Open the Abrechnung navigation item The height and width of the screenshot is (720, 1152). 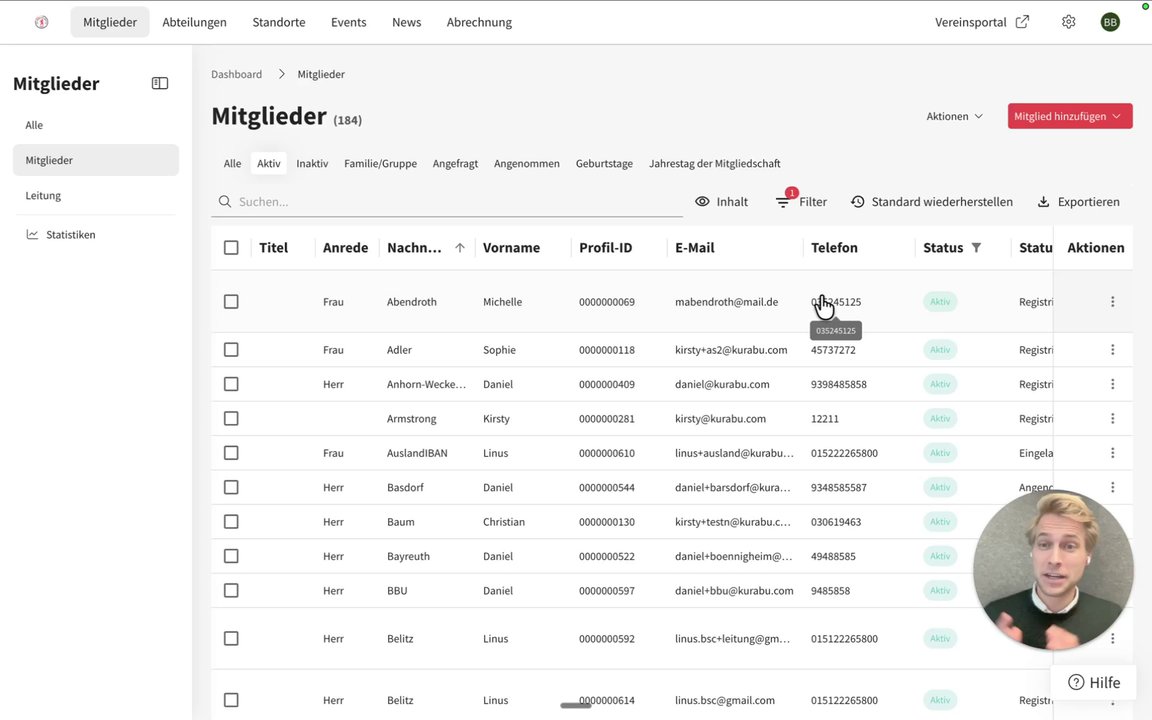point(479,22)
